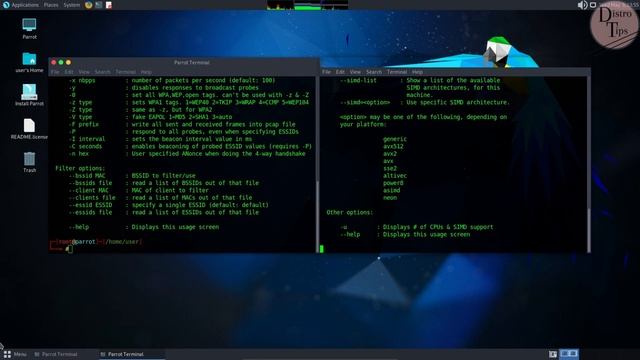Open the red notes launcher in the top panel
This screenshot has width=640, height=360.
[x=109, y=5]
